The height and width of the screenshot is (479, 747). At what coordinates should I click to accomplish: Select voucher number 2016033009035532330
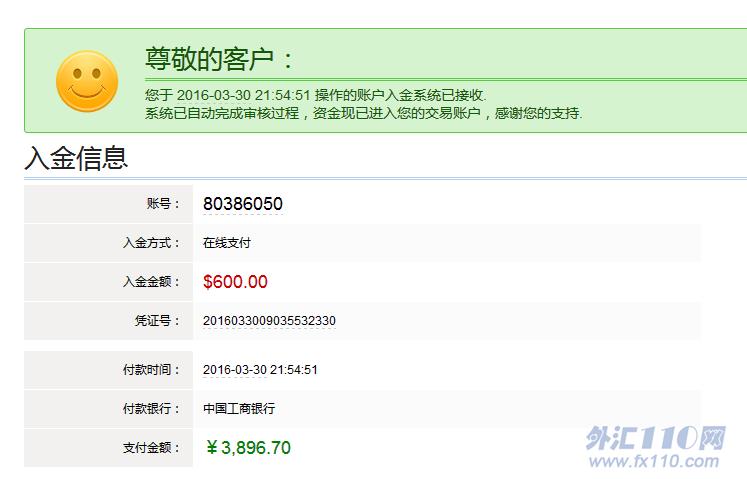tap(269, 321)
